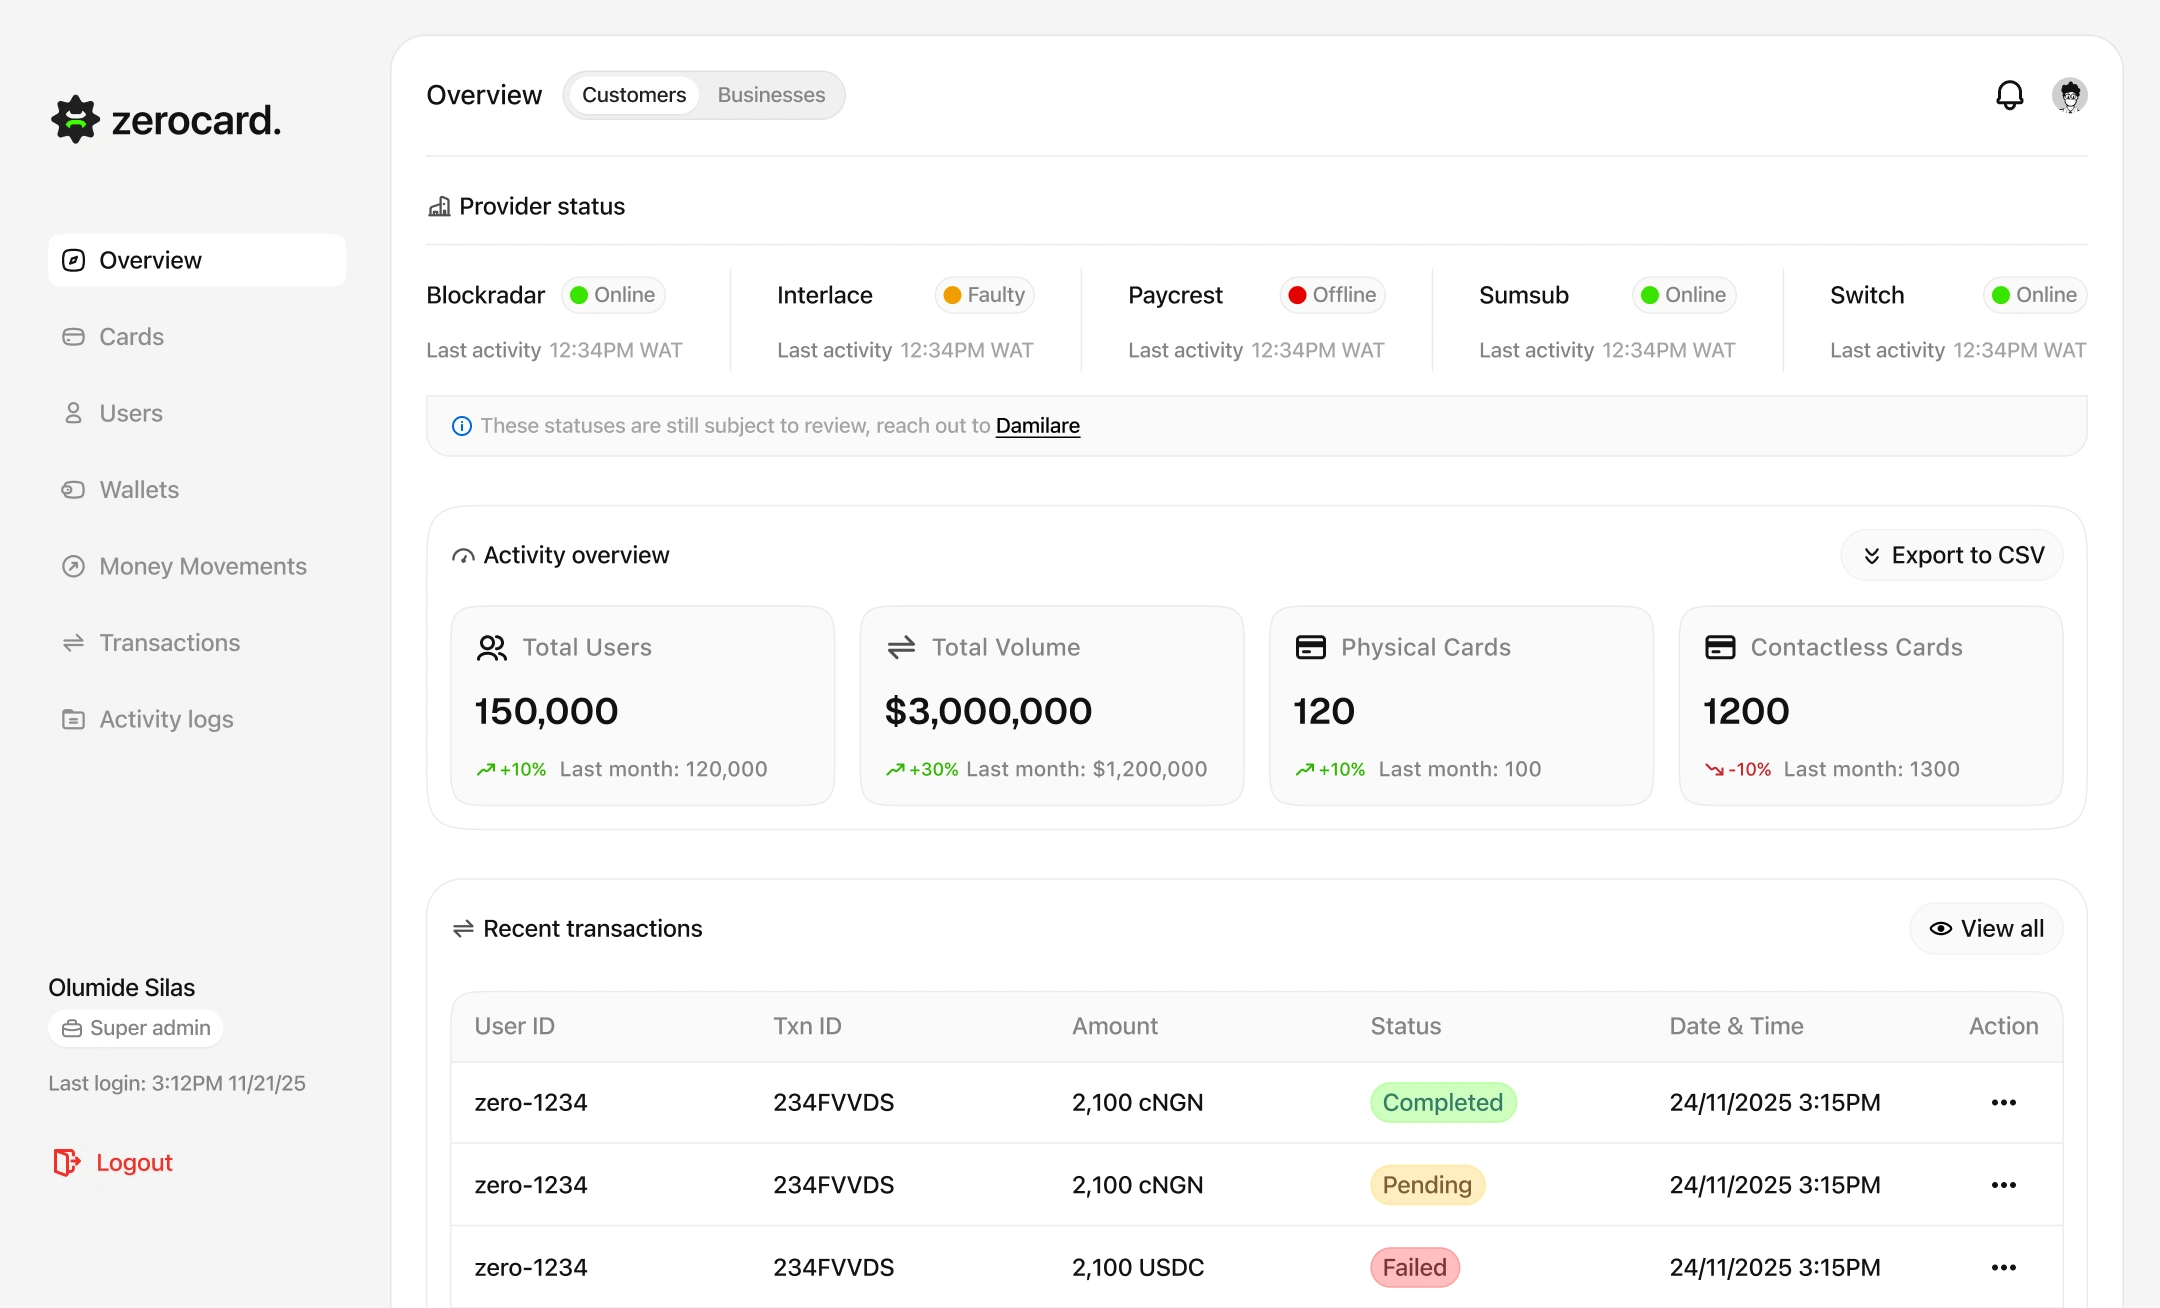
Task: Open actions menu for Pending transaction
Action: click(2003, 1185)
